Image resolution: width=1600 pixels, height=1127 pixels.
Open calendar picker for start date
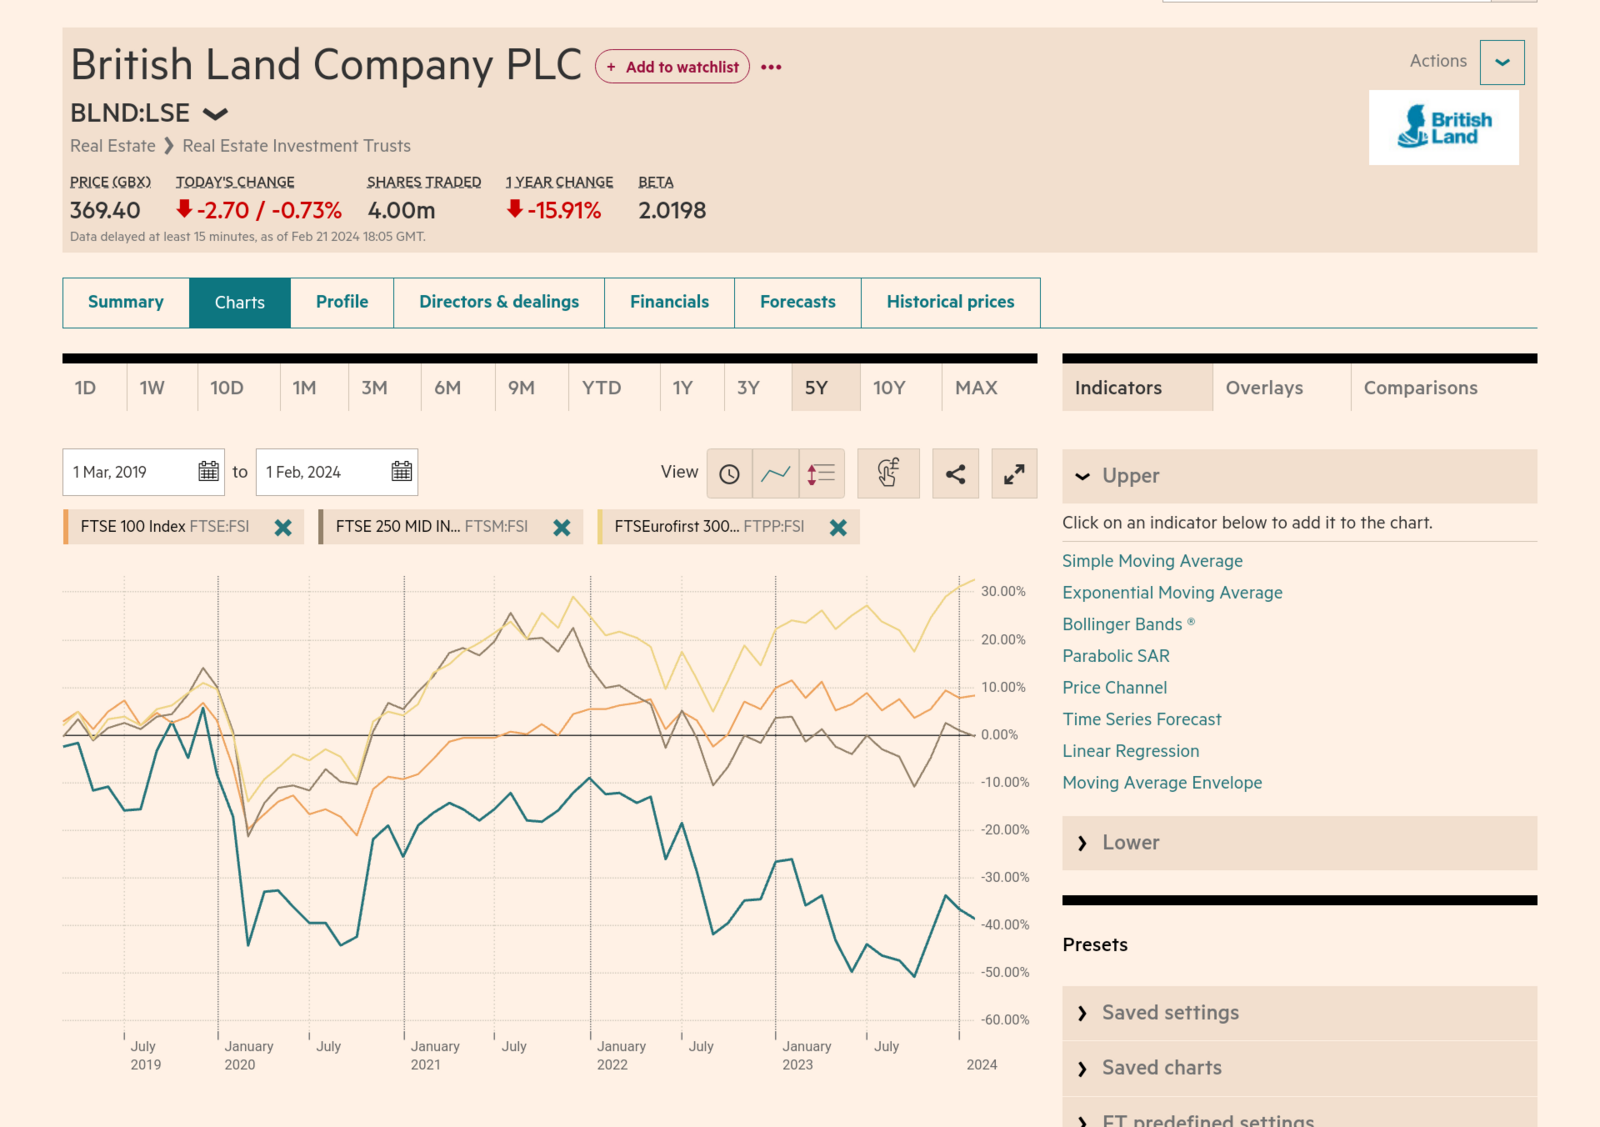coord(207,471)
